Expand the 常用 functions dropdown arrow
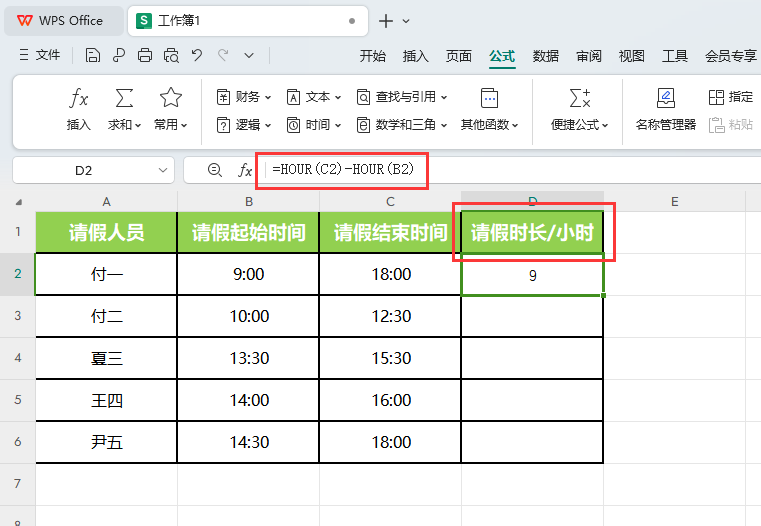761x526 pixels. 184,125
